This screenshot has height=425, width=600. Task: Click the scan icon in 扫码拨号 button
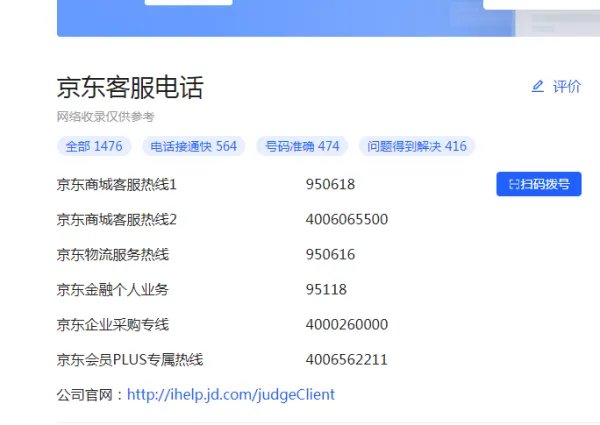(513, 185)
